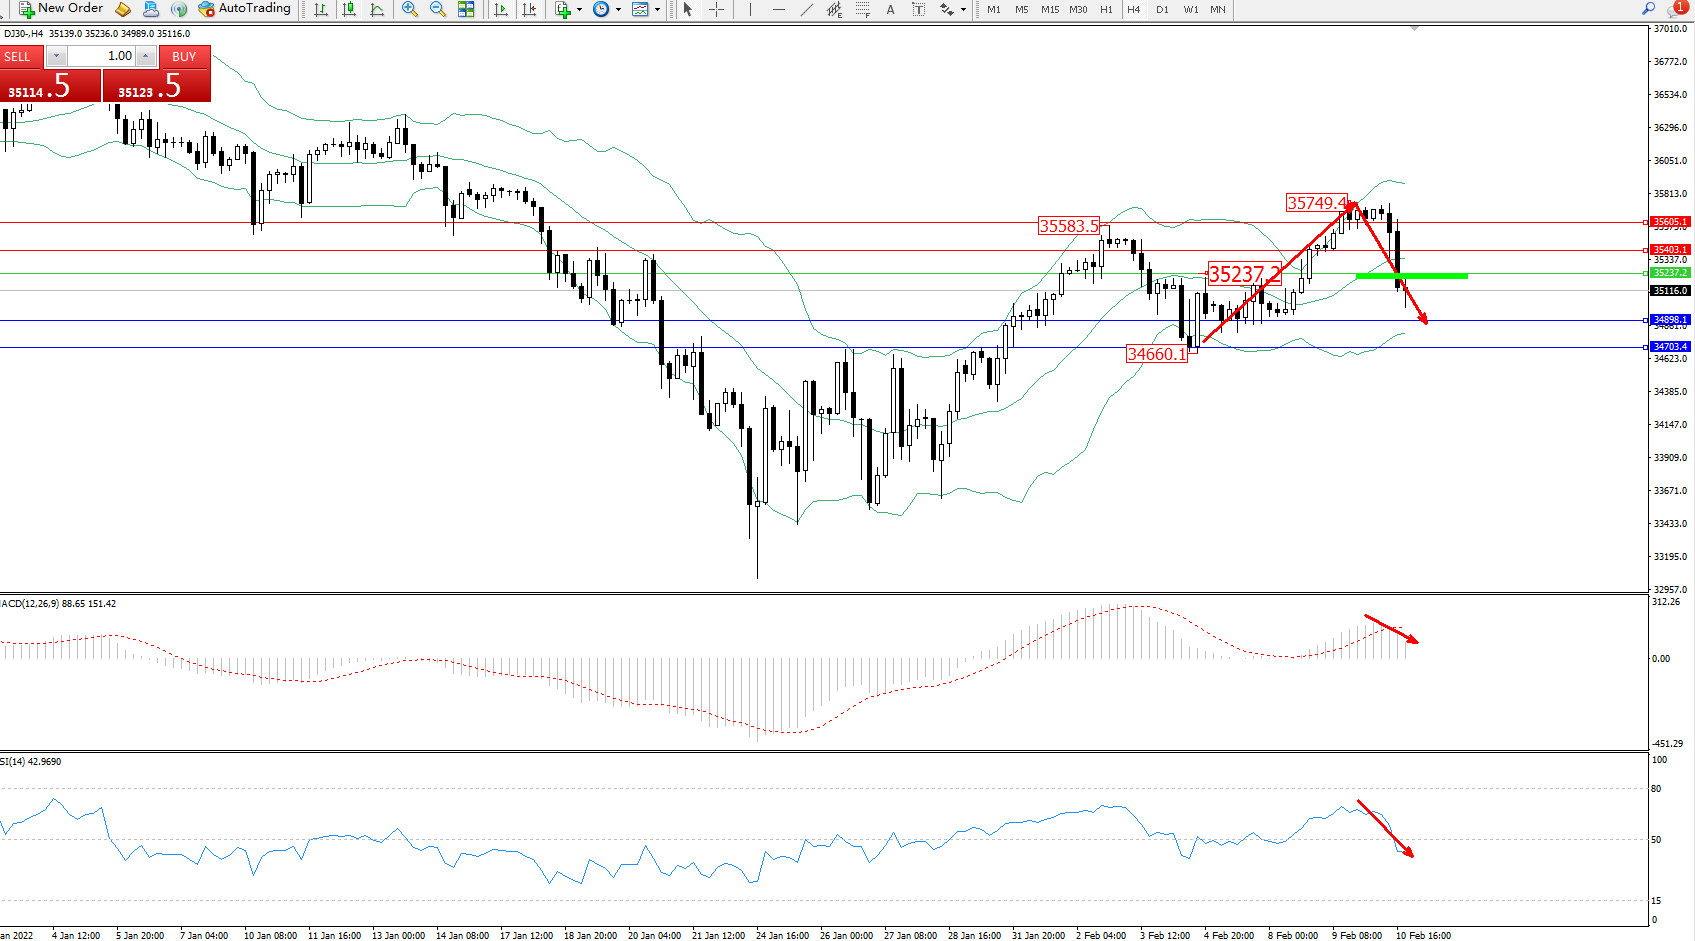Toggle AutoTrading on the toolbar
Screen dimensions: 1695x941
[x=245, y=9]
